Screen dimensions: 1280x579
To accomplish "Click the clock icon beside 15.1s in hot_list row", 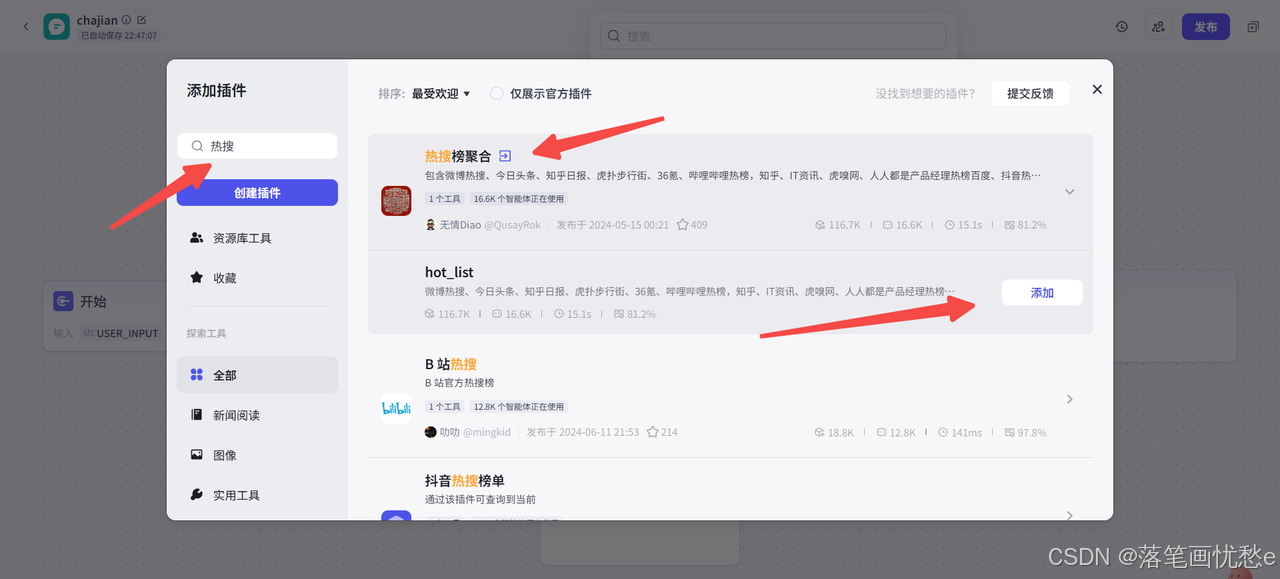I will (559, 314).
